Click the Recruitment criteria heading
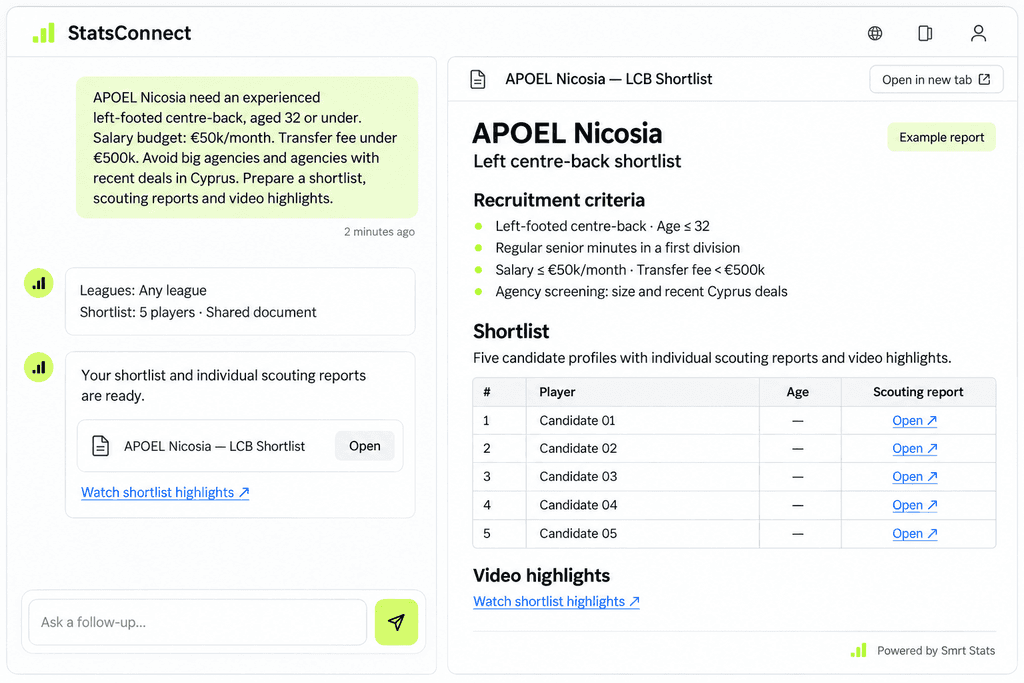Image resolution: width=1024 pixels, height=683 pixels. pyautogui.click(x=559, y=200)
